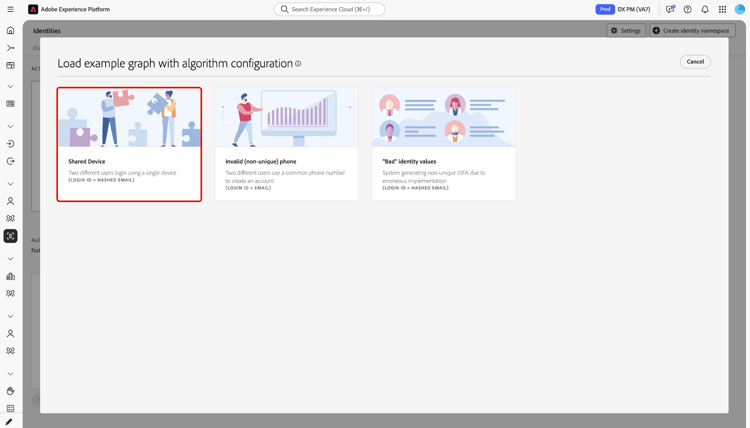Viewport: 750px width, 428px height.
Task: Focus the Search Experience Cloud field
Action: click(x=329, y=9)
